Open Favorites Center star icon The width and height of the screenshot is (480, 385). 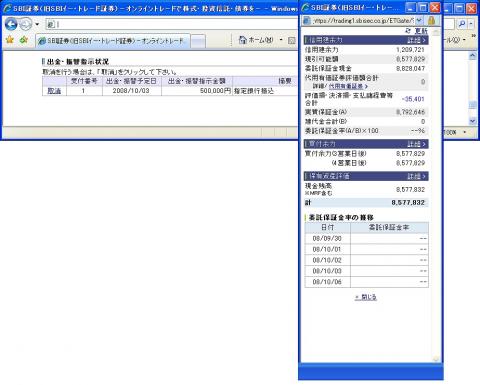10,40
